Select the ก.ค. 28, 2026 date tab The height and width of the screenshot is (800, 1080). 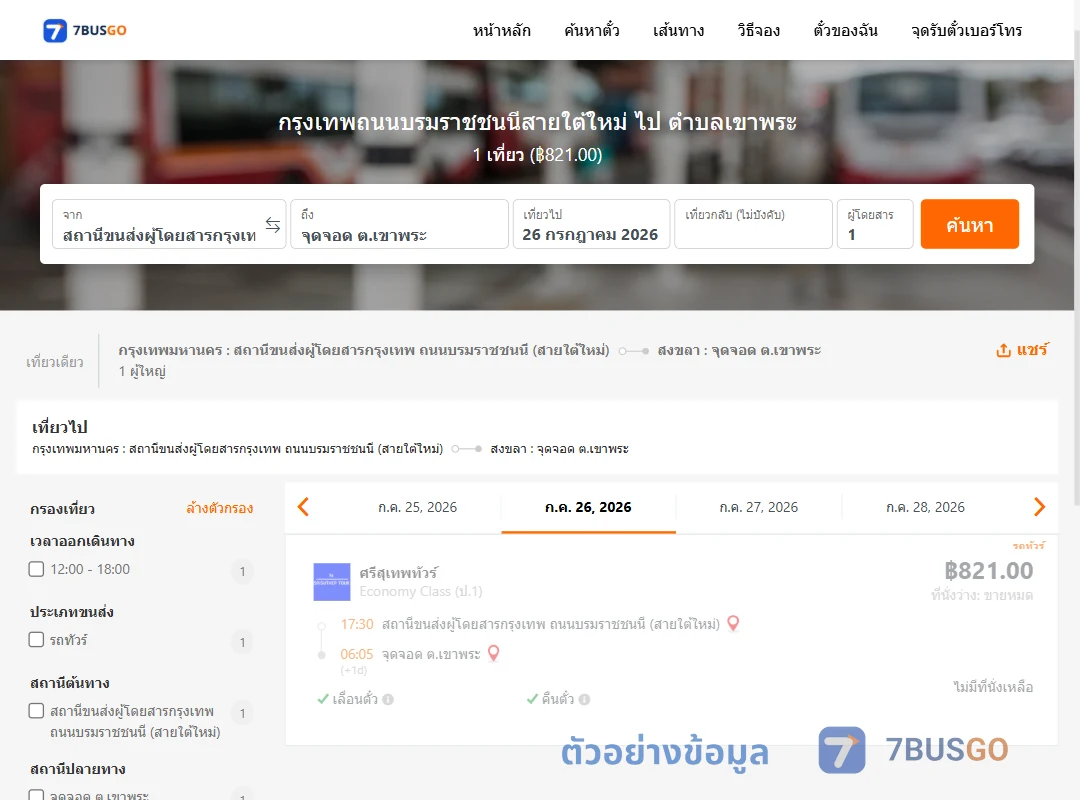925,507
